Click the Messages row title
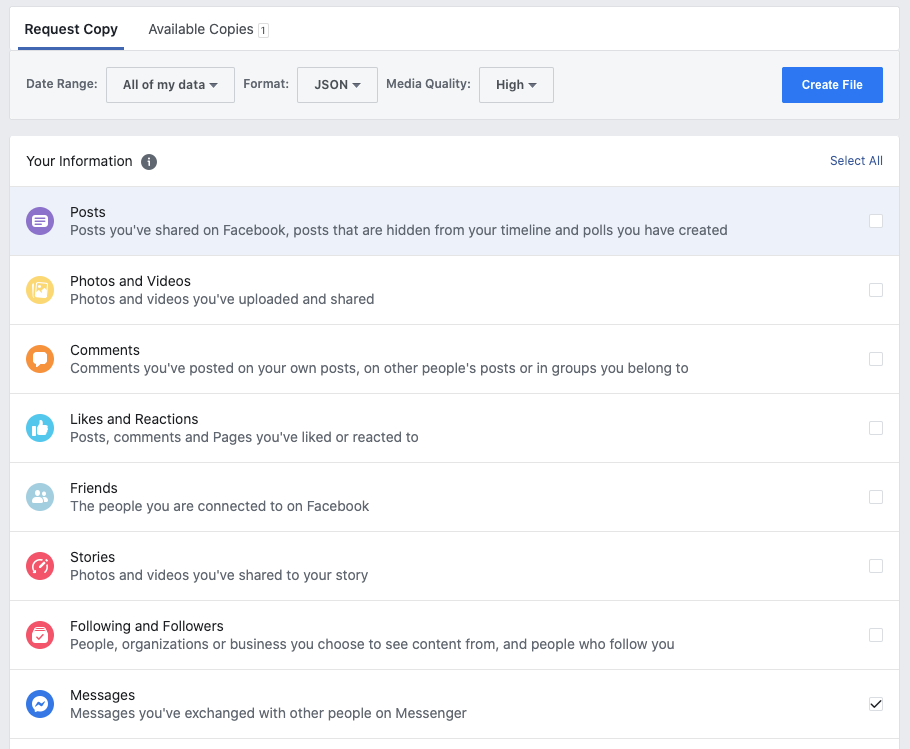 (x=102, y=696)
